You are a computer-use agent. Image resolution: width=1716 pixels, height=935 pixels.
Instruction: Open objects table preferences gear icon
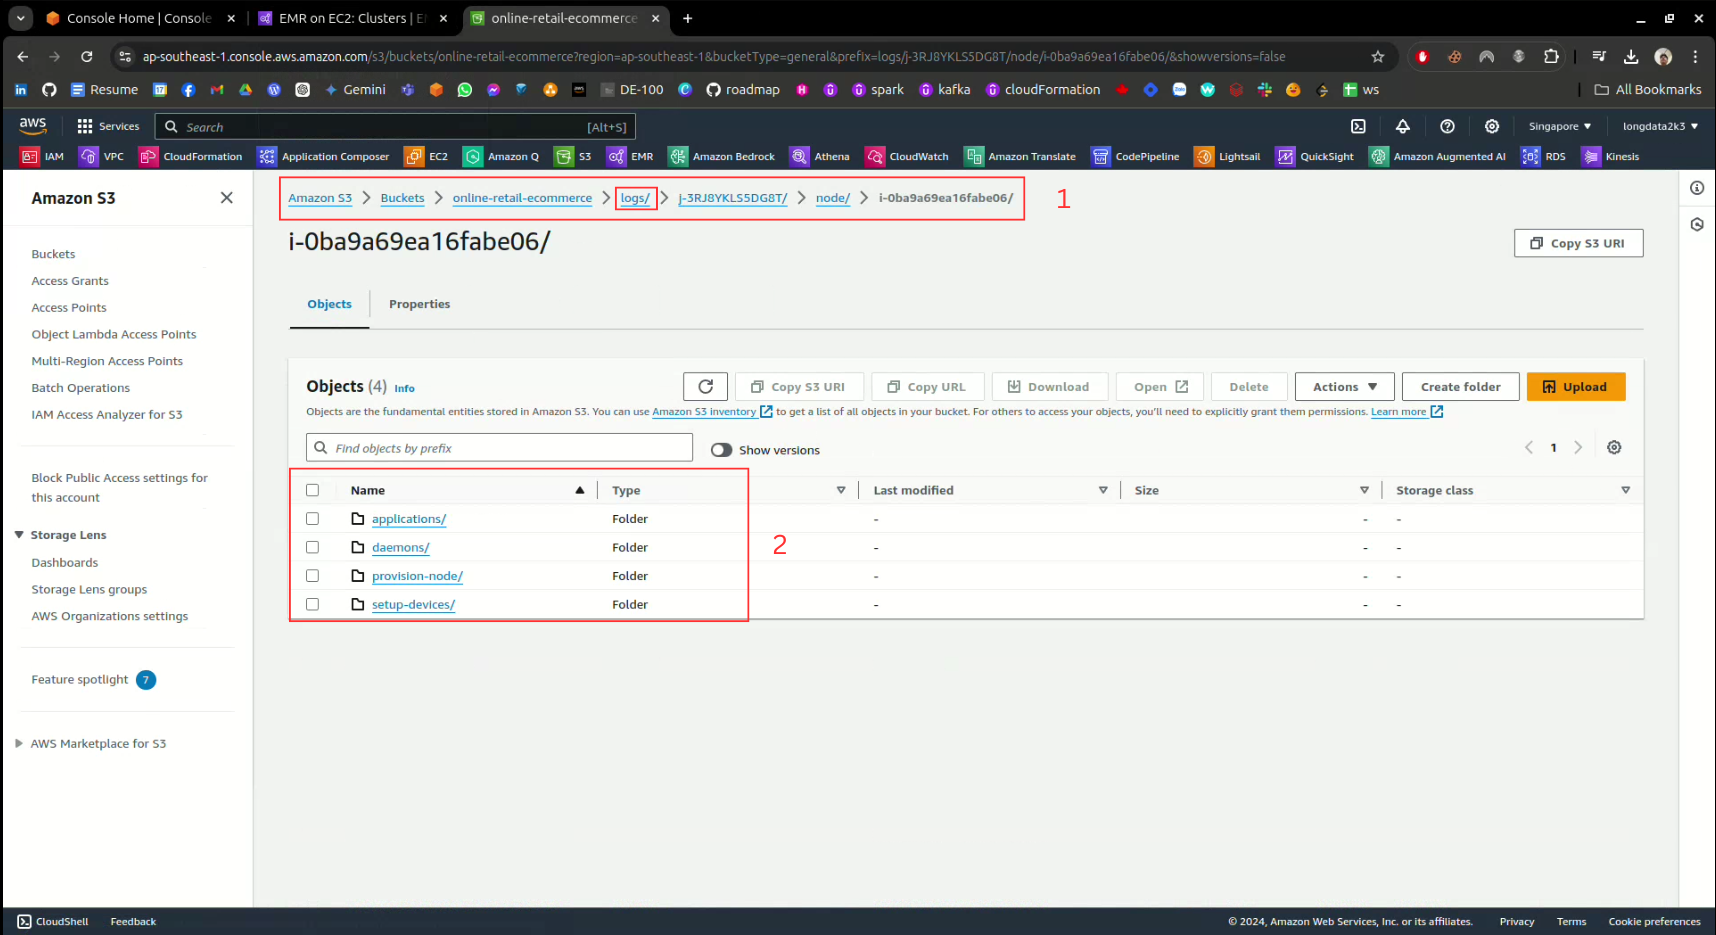point(1614,448)
